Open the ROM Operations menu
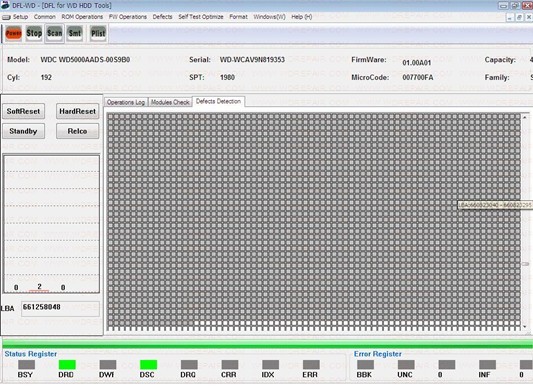This screenshot has height=386, width=533. (x=82, y=17)
